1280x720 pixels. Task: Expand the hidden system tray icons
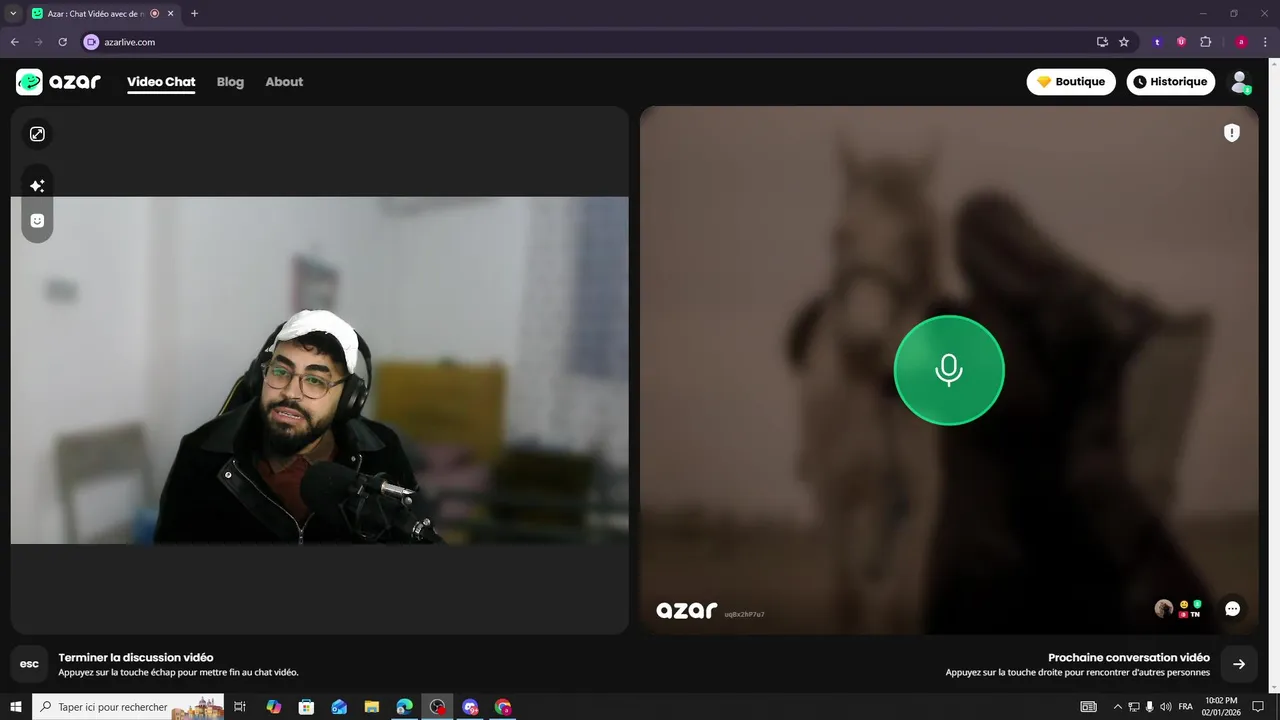pos(1117,707)
